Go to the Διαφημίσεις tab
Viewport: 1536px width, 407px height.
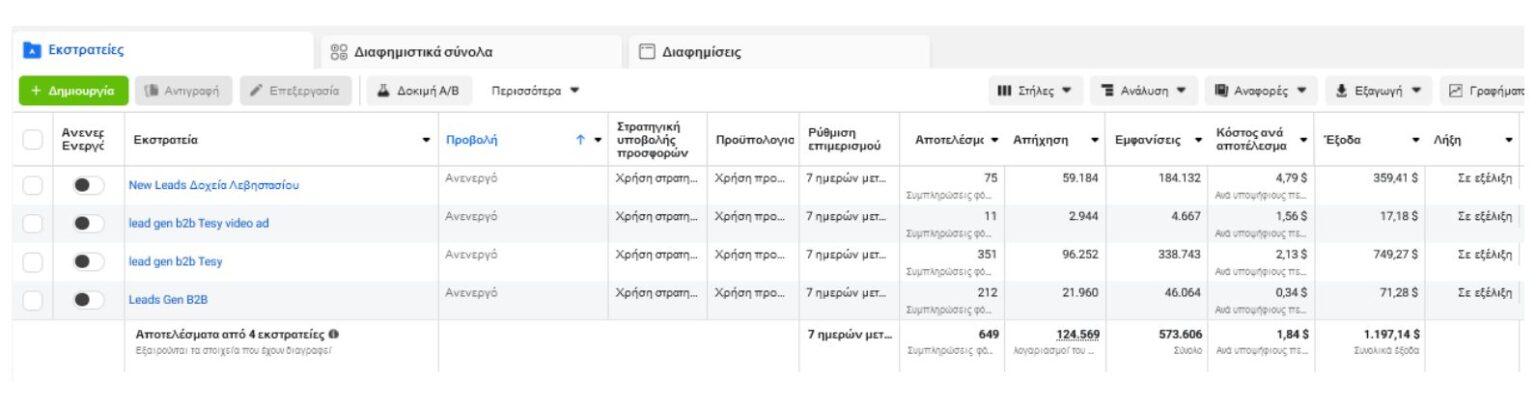click(x=779, y=52)
